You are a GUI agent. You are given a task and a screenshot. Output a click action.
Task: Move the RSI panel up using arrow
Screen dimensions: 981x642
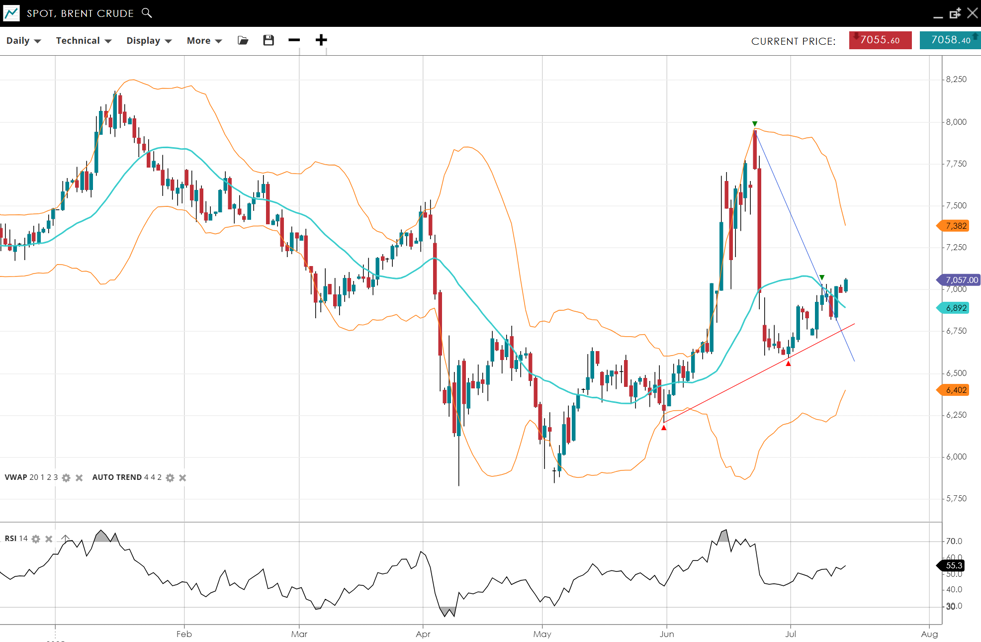pos(65,539)
